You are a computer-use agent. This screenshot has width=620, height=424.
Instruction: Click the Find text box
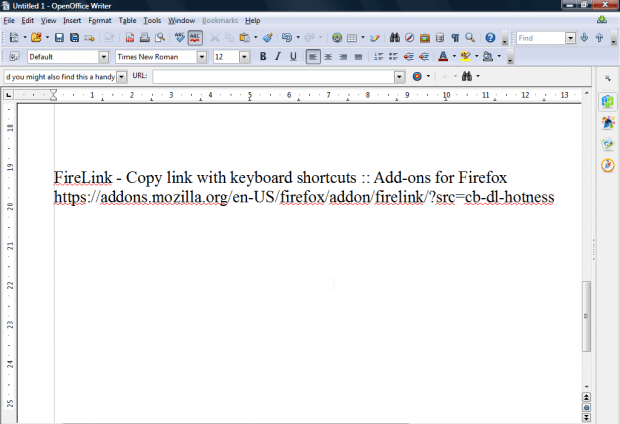tap(541, 38)
